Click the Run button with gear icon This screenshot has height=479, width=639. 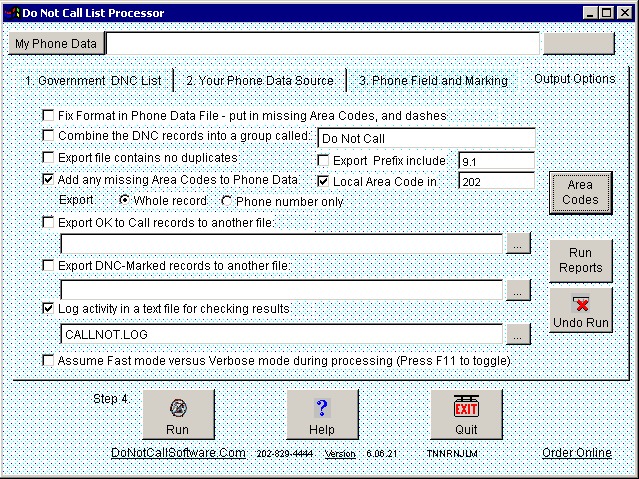(178, 414)
